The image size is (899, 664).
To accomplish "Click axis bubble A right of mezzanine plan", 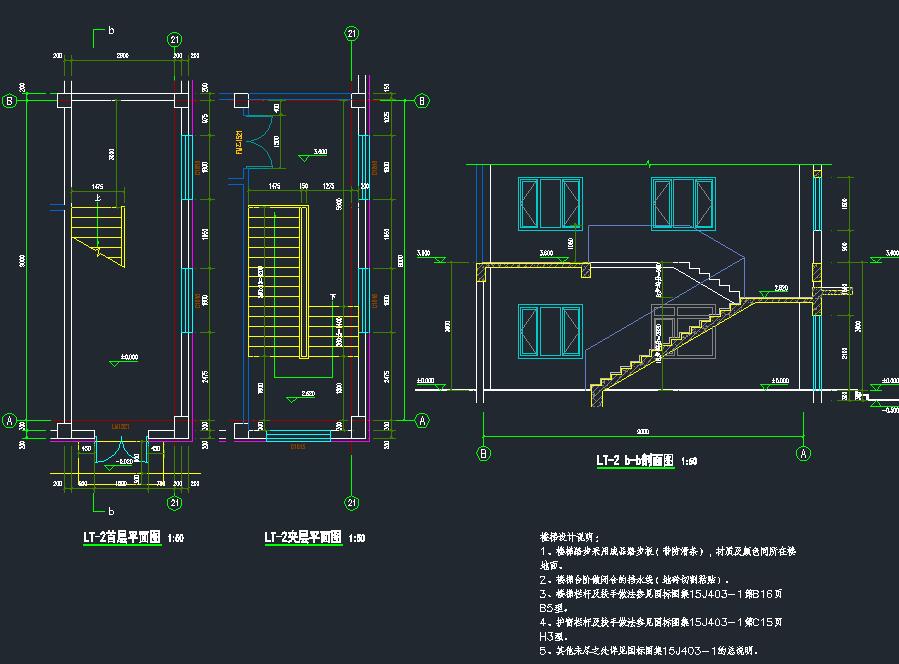I will (422, 421).
